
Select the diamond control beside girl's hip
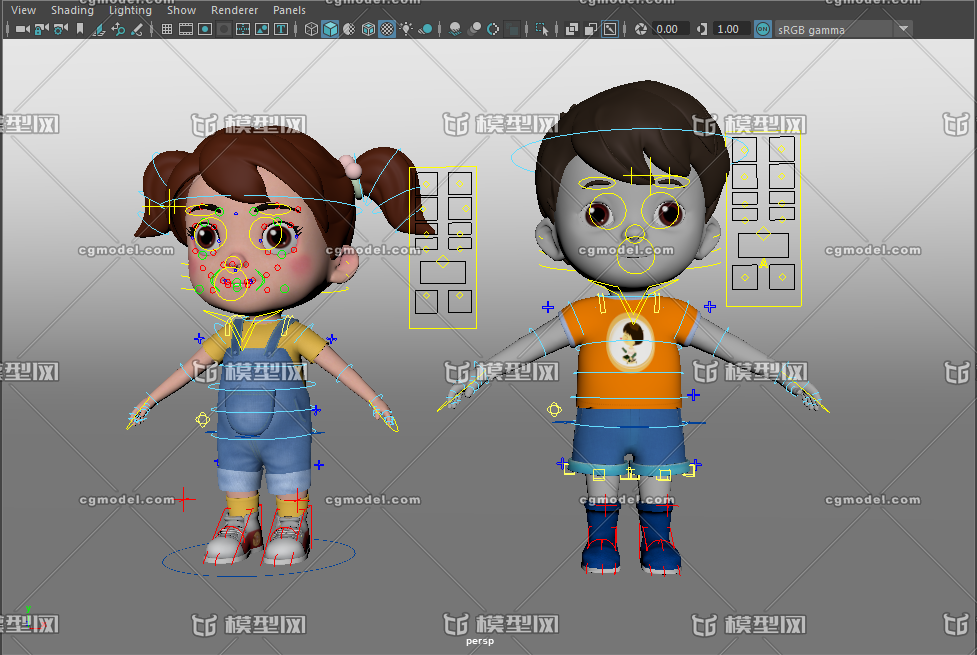pos(203,419)
